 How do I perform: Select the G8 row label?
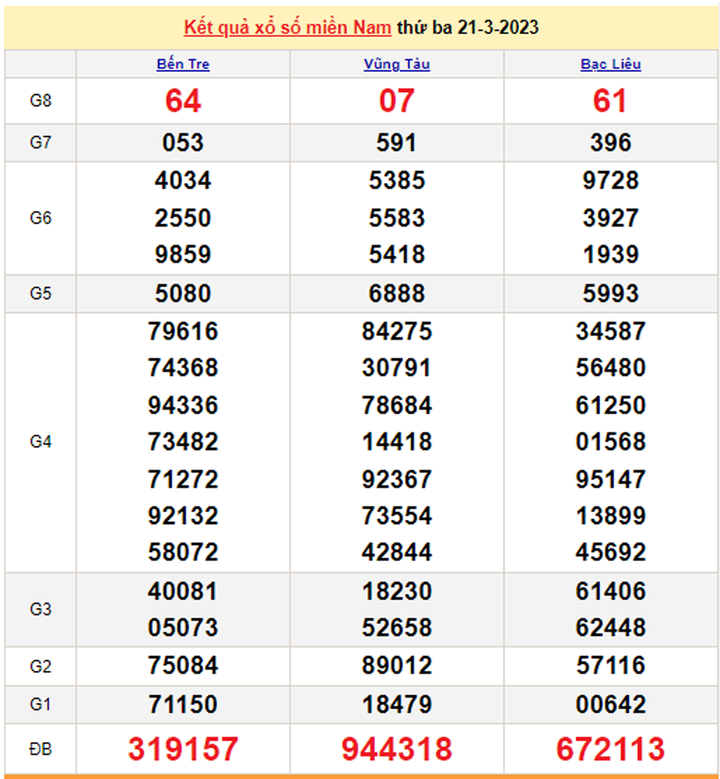40,101
